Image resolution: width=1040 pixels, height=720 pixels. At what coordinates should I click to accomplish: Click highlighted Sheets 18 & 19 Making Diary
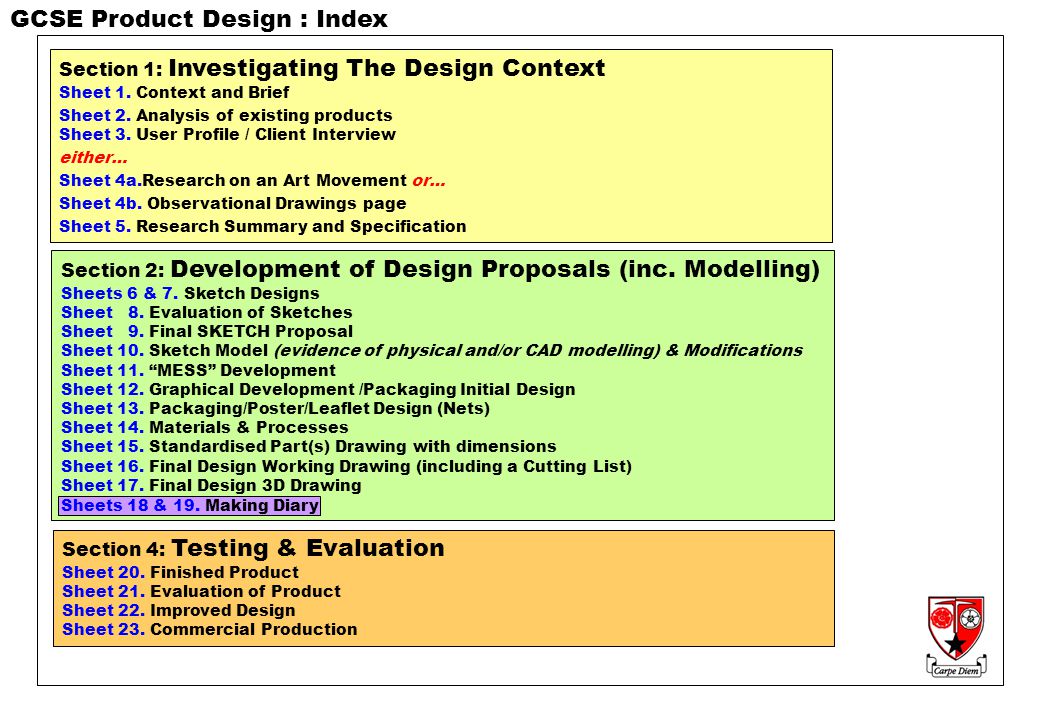190,506
